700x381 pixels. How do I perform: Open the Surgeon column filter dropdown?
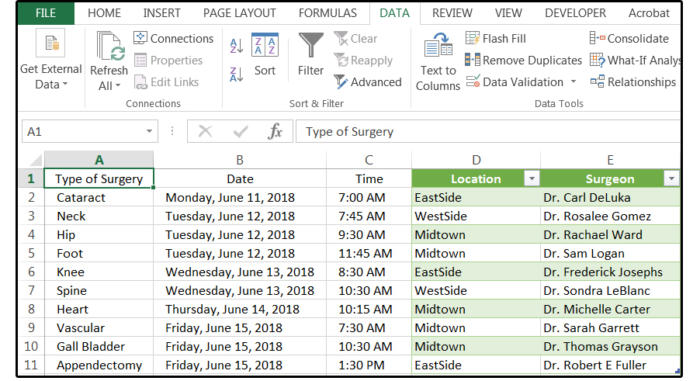(x=671, y=179)
